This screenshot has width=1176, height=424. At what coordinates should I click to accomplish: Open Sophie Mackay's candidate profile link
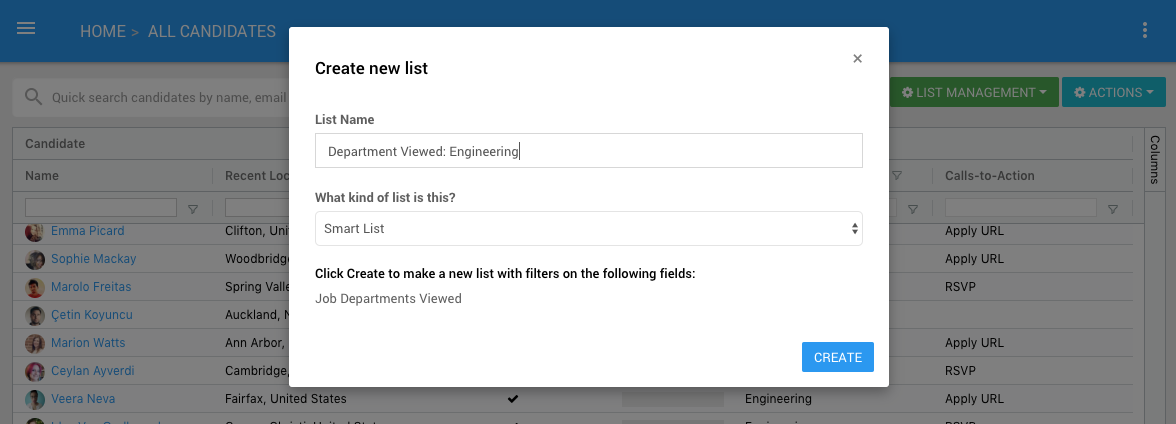93,259
